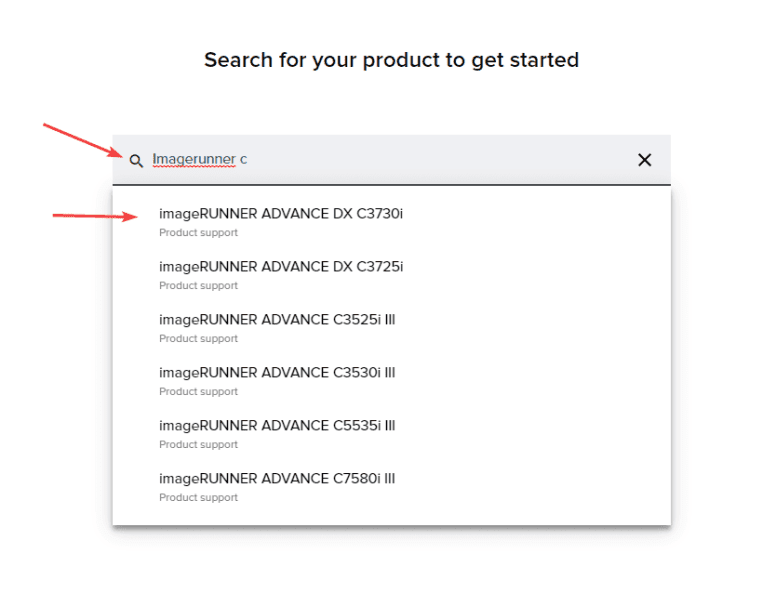Click the empty area of the search field
This screenshot has width=776, height=593.
point(440,160)
